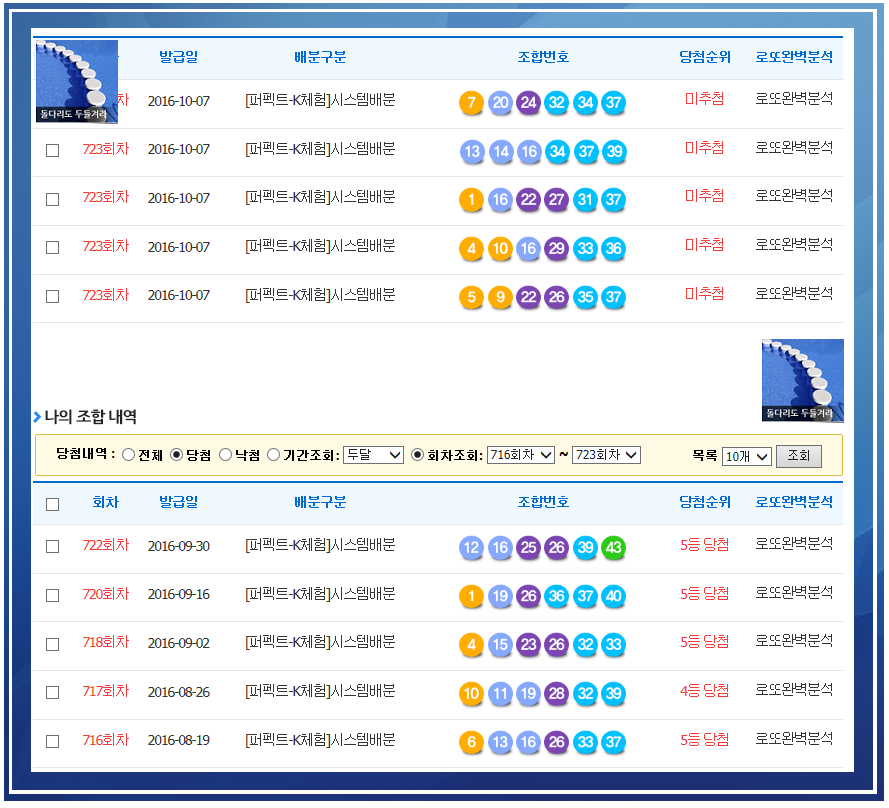Screen dimensions: 889x808
Task: Click the 당첨순위 header in lower table
Action: [705, 502]
